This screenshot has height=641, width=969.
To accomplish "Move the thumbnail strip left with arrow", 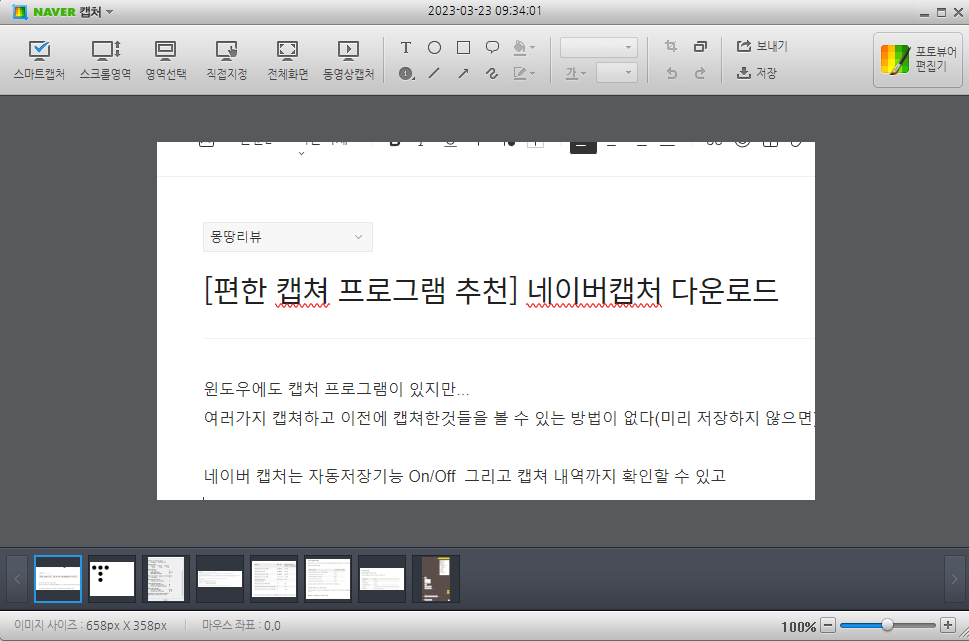I will click(17, 579).
